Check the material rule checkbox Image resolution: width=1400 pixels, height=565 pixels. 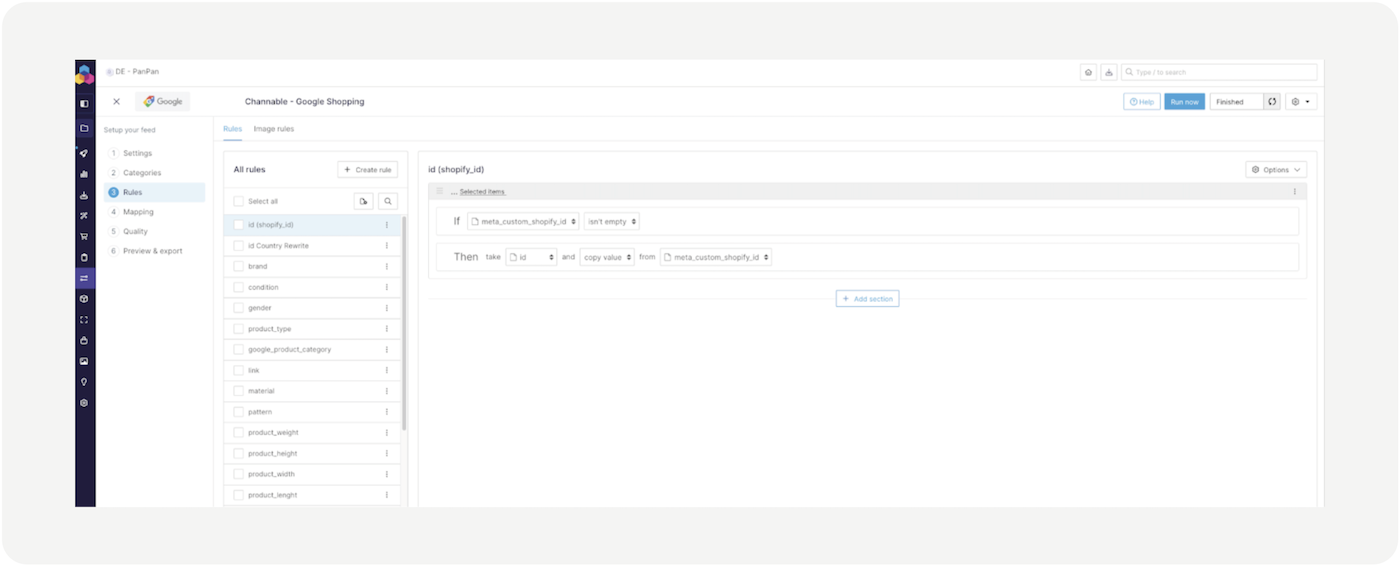click(239, 391)
